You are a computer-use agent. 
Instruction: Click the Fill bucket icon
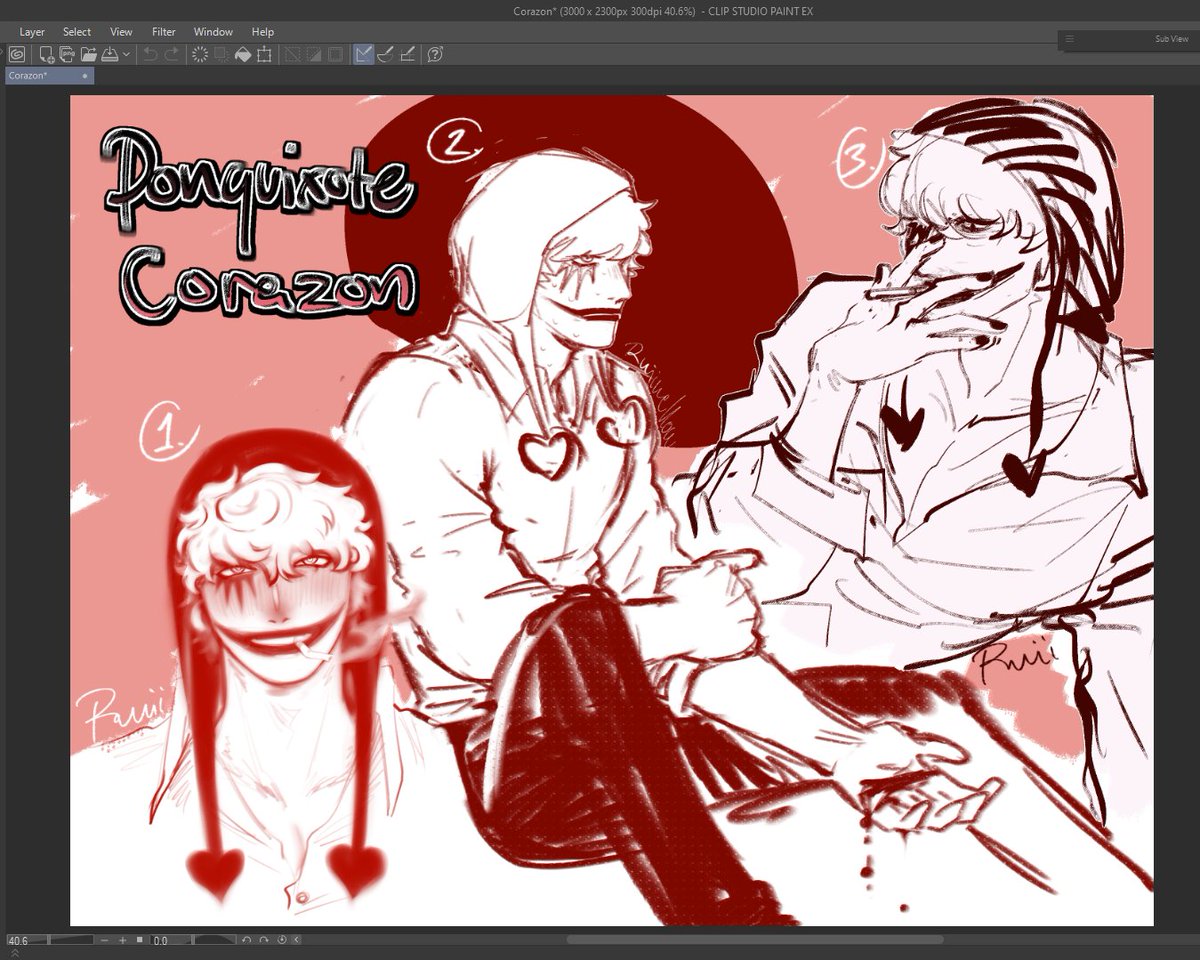coord(242,54)
